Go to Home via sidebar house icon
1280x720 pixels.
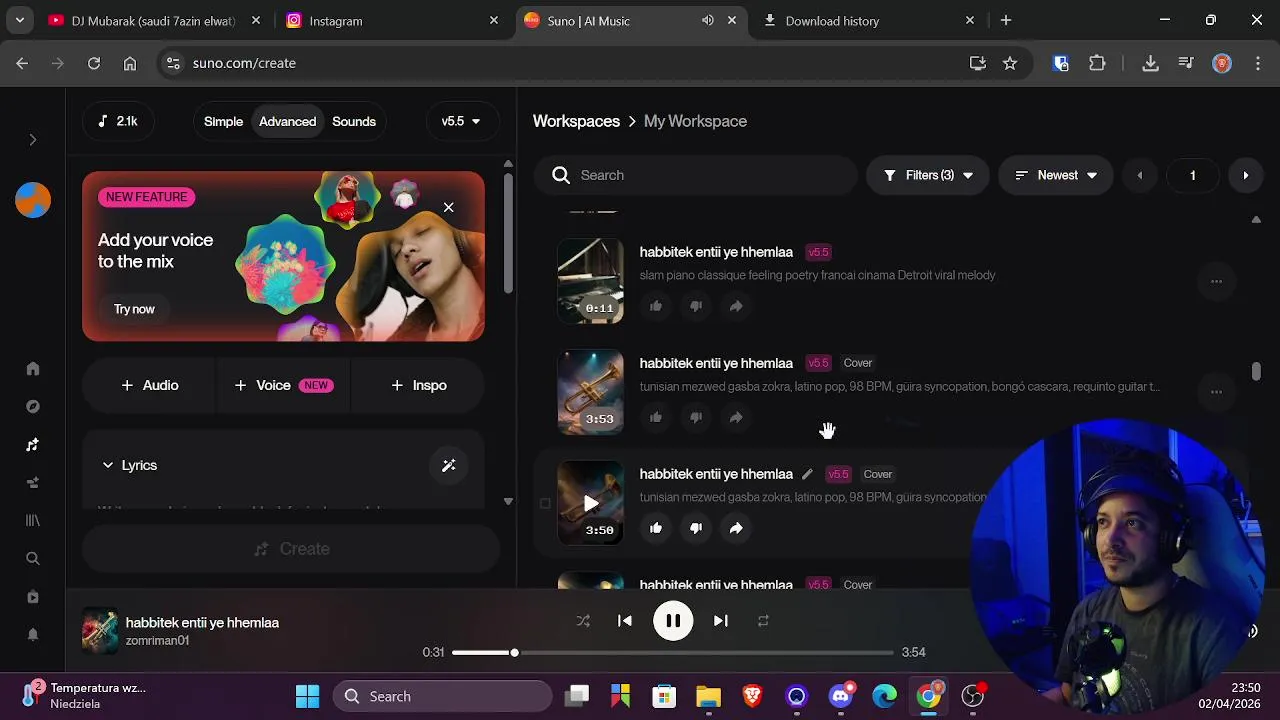[x=33, y=369]
